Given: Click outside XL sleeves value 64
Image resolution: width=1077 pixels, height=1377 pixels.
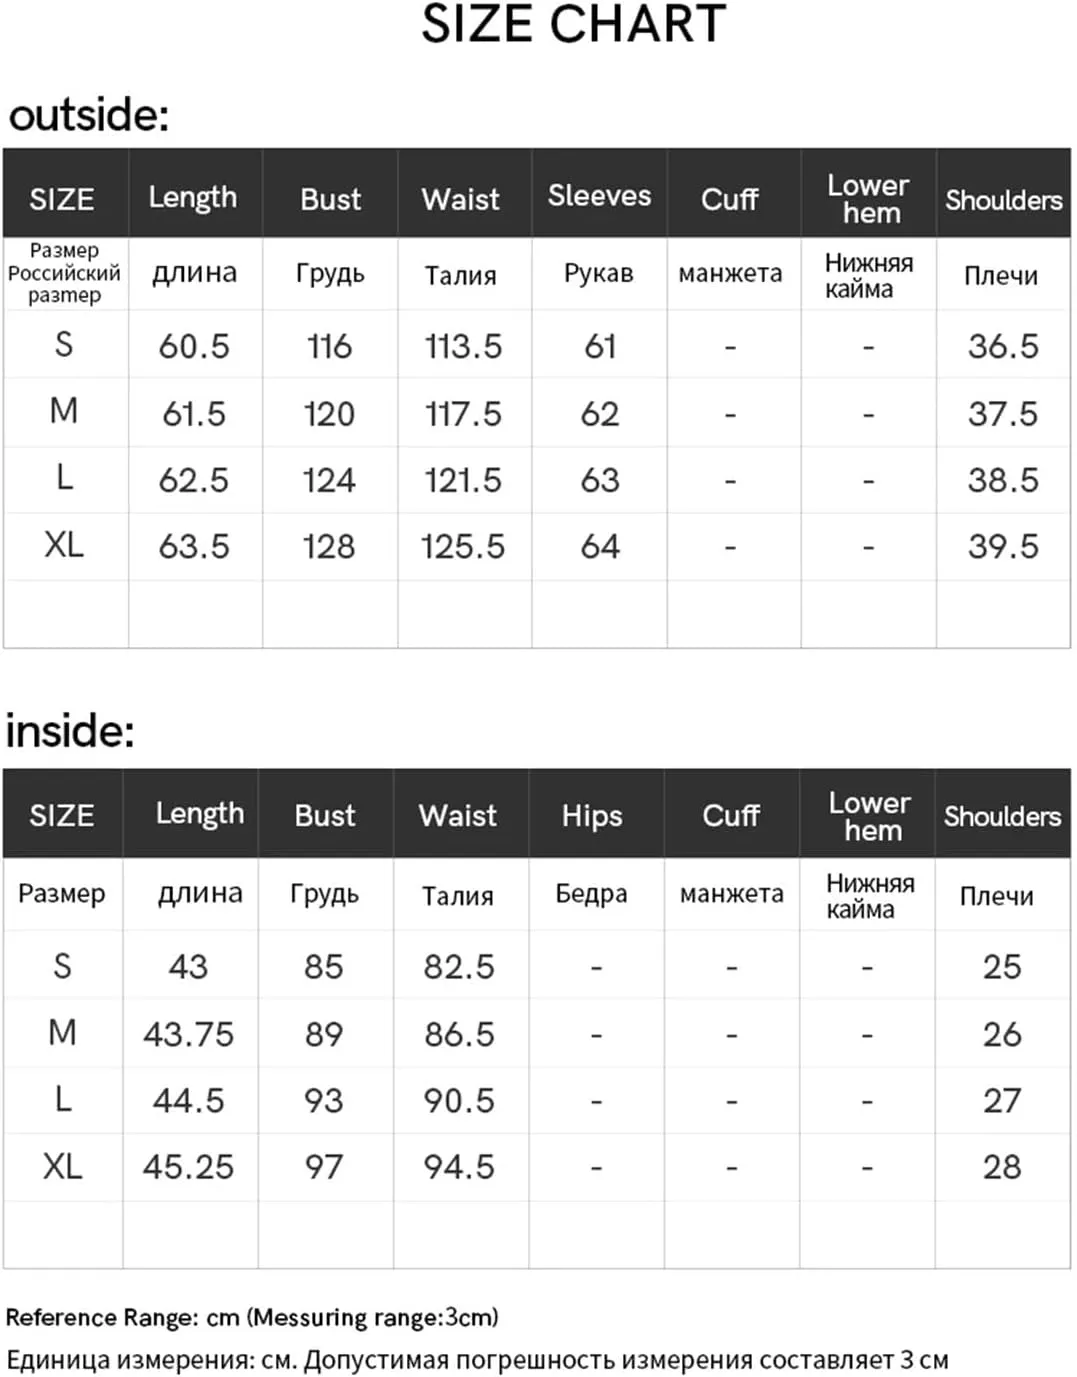Looking at the screenshot, I should (600, 546).
